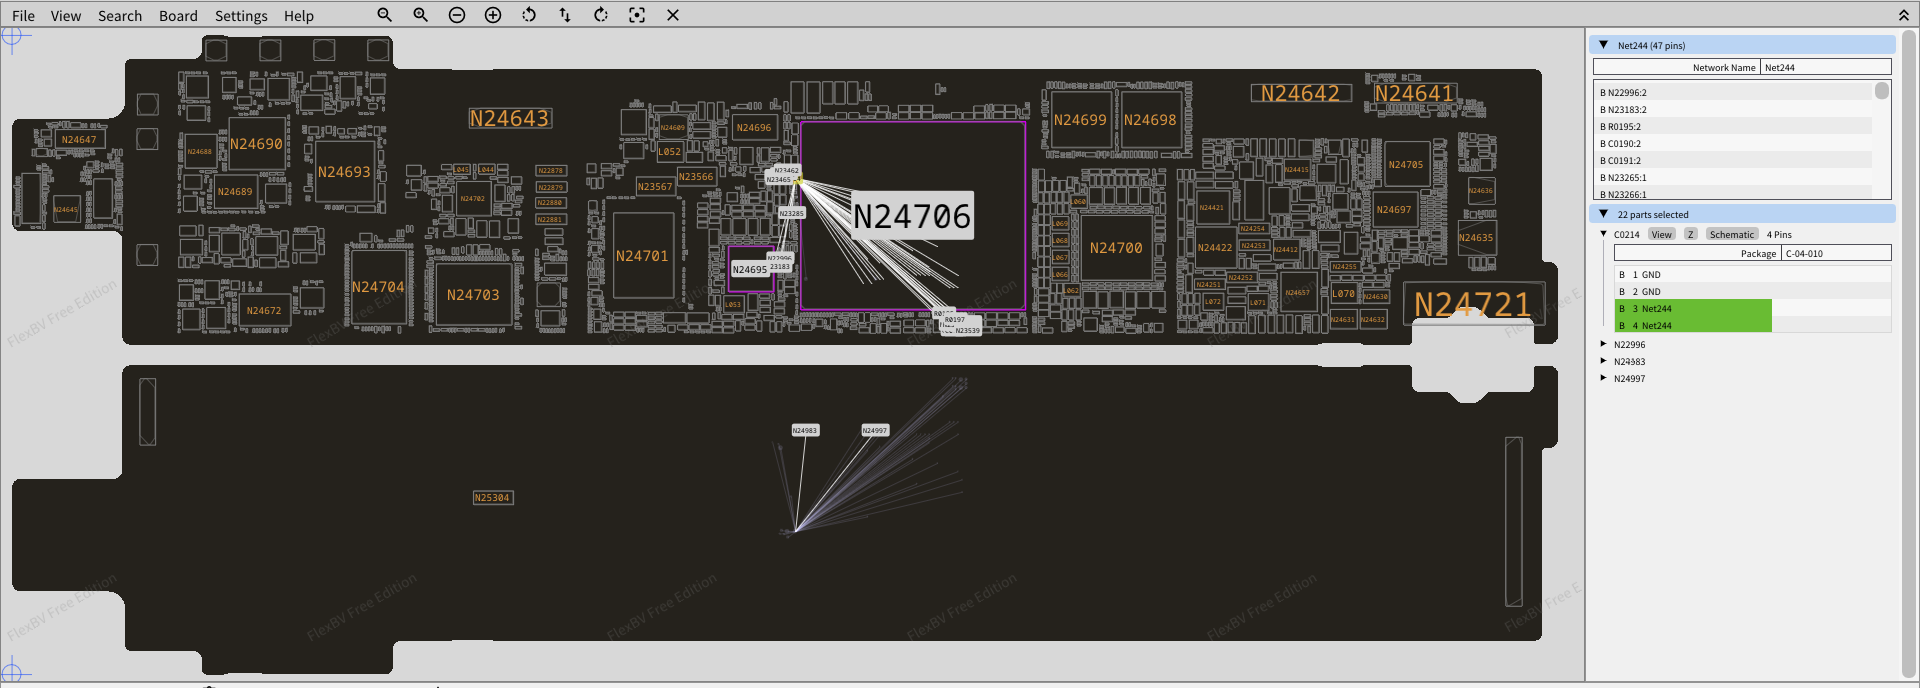Image resolution: width=1920 pixels, height=688 pixels.
Task: Expand the N24997 part entry
Action: click(1604, 378)
